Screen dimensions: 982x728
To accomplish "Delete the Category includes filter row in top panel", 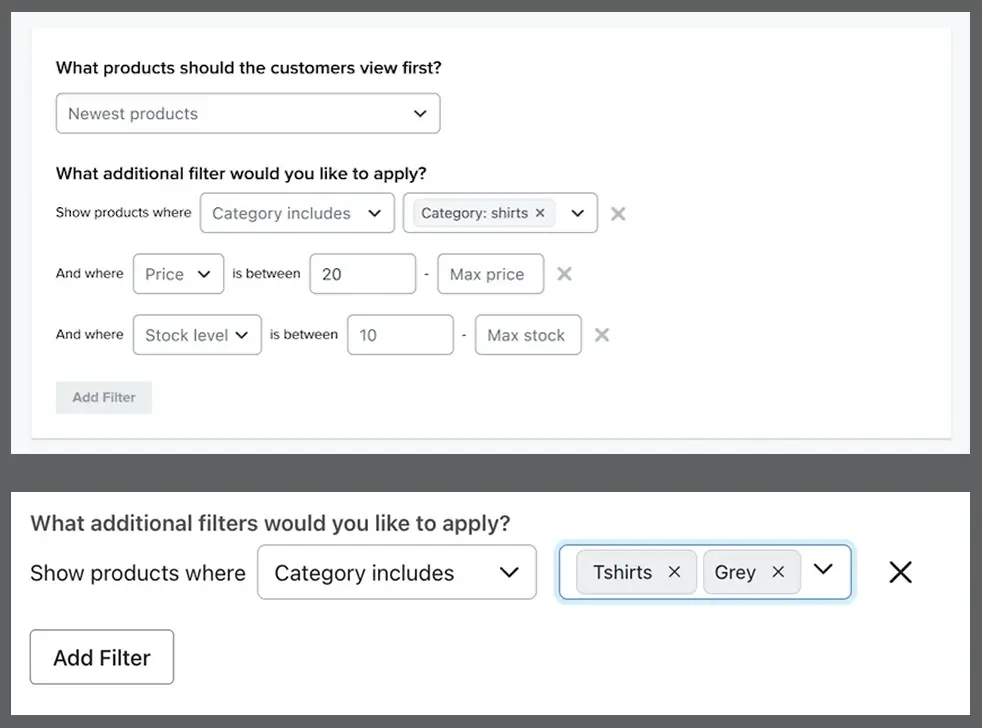I will tap(618, 214).
